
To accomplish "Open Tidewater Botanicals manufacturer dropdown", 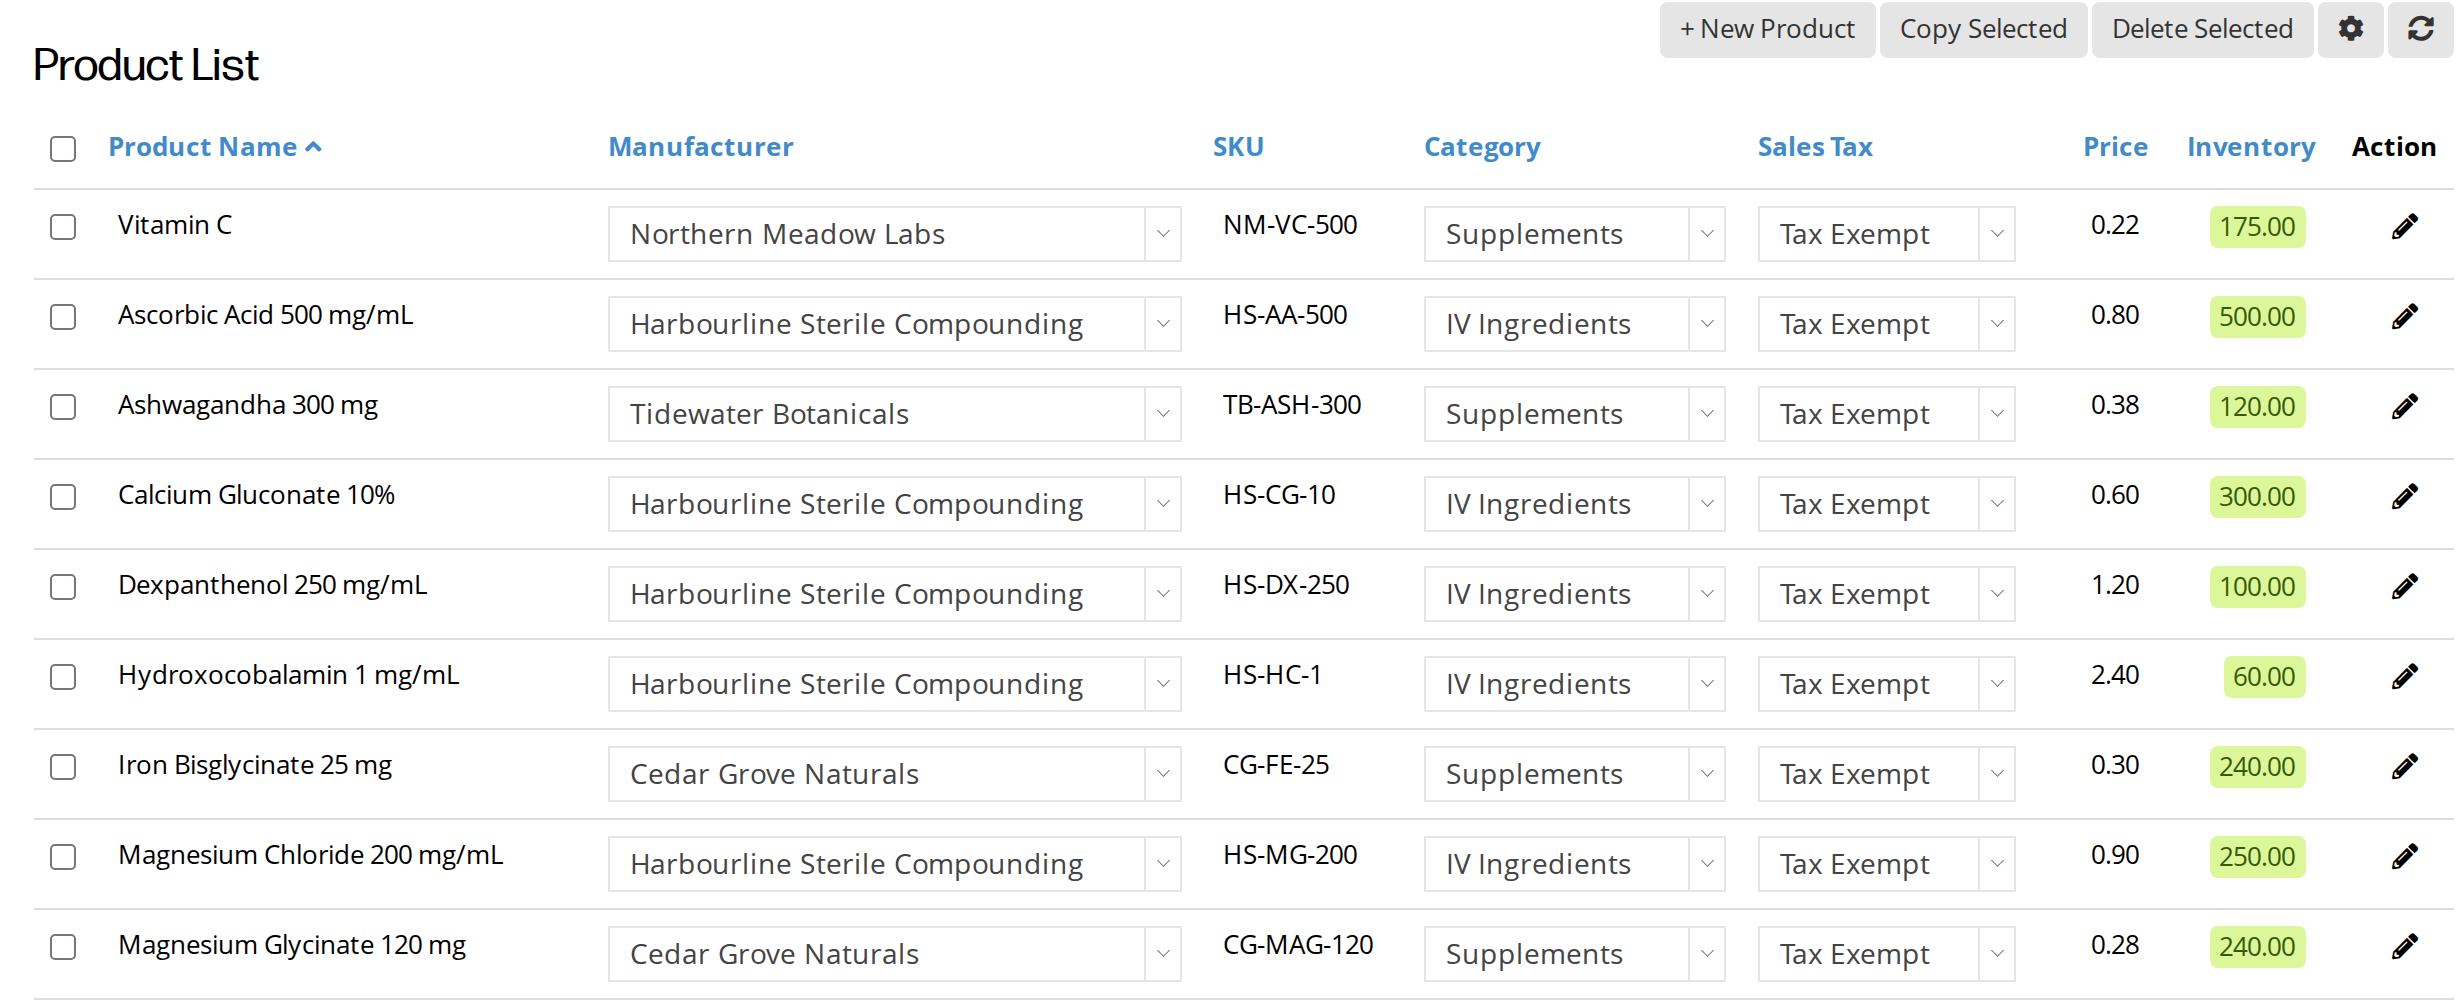I will (x=895, y=414).
